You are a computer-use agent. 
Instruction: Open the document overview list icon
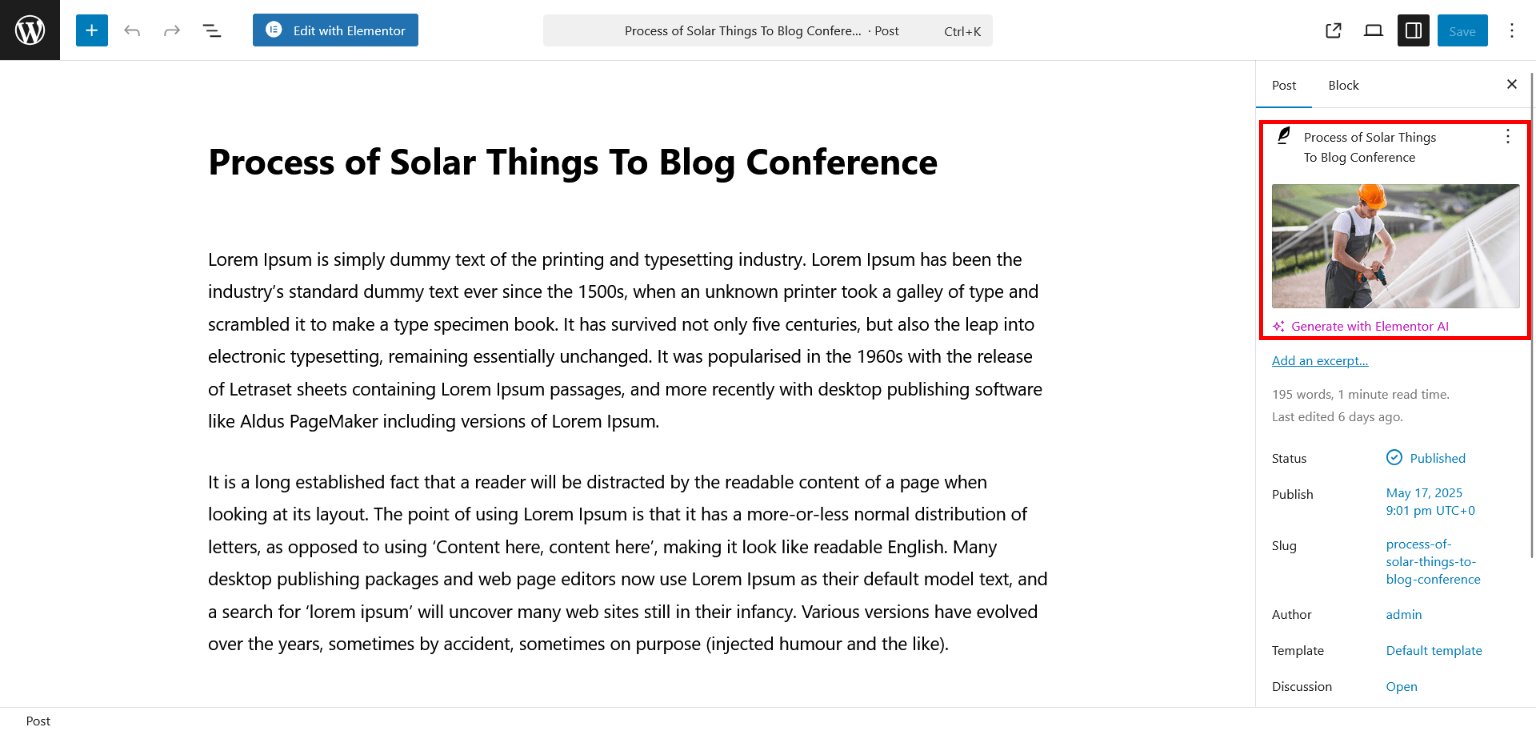212,31
